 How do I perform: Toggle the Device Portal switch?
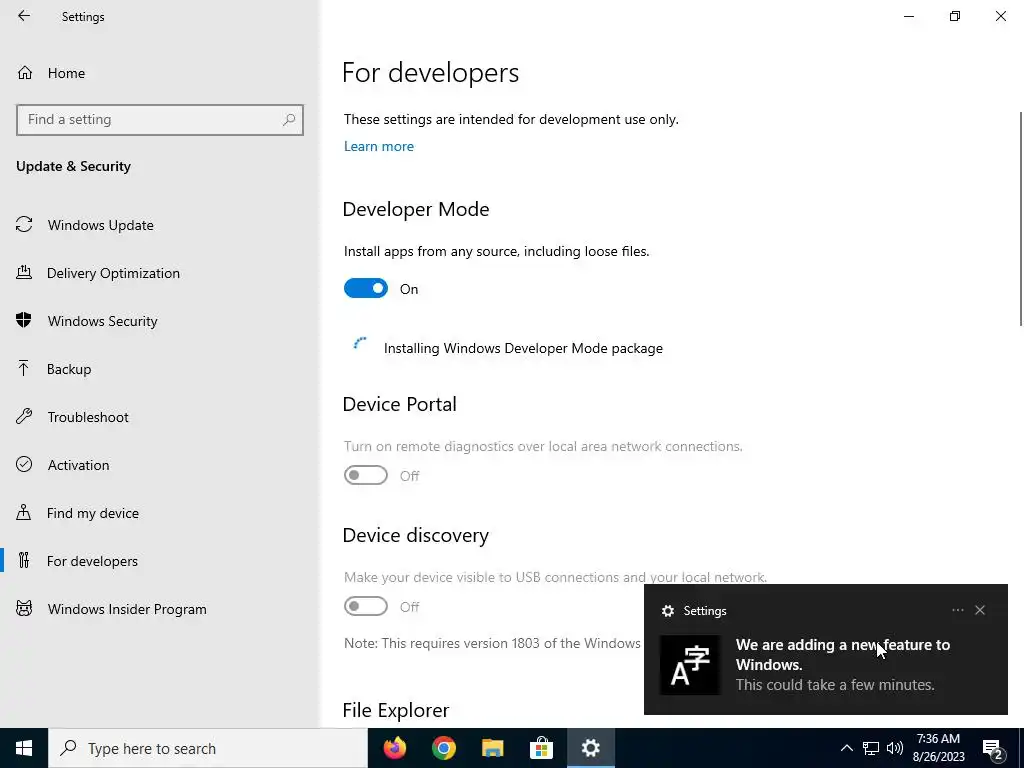point(366,475)
